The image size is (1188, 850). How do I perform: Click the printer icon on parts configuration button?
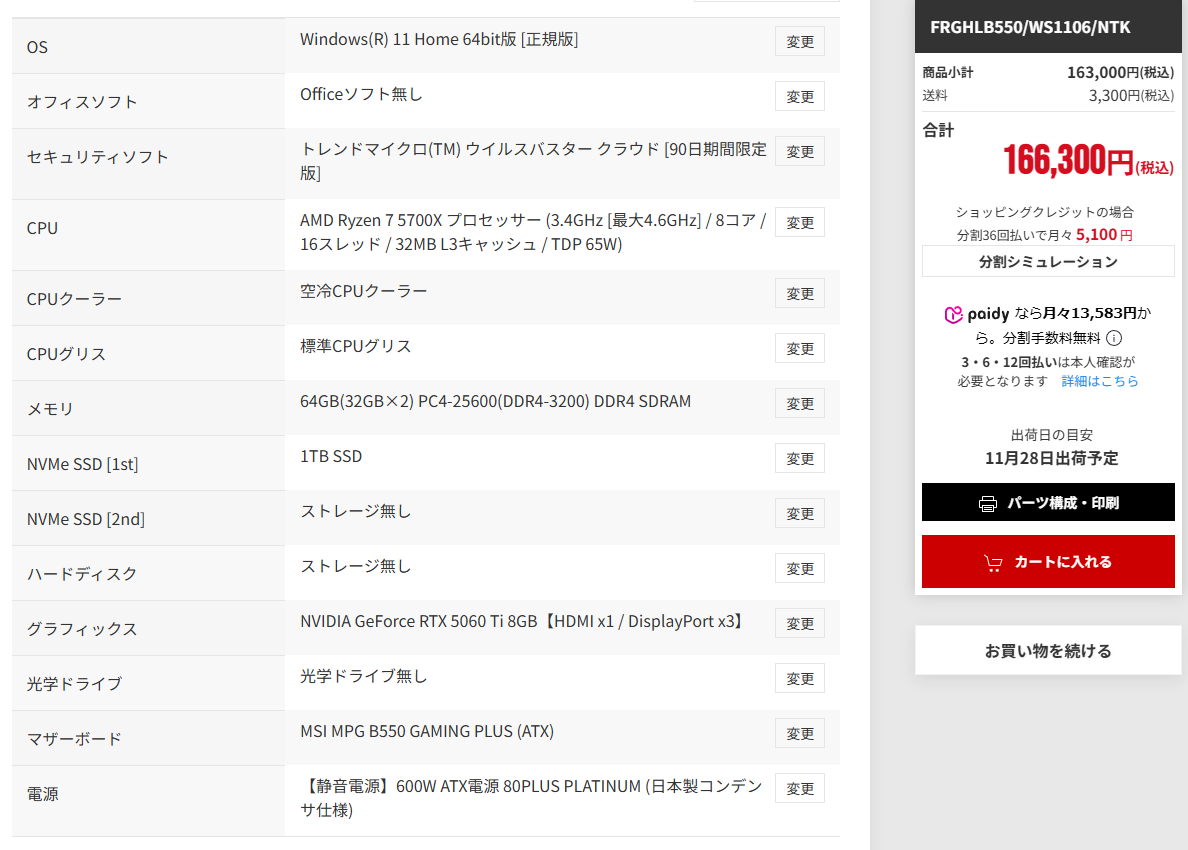pos(988,503)
